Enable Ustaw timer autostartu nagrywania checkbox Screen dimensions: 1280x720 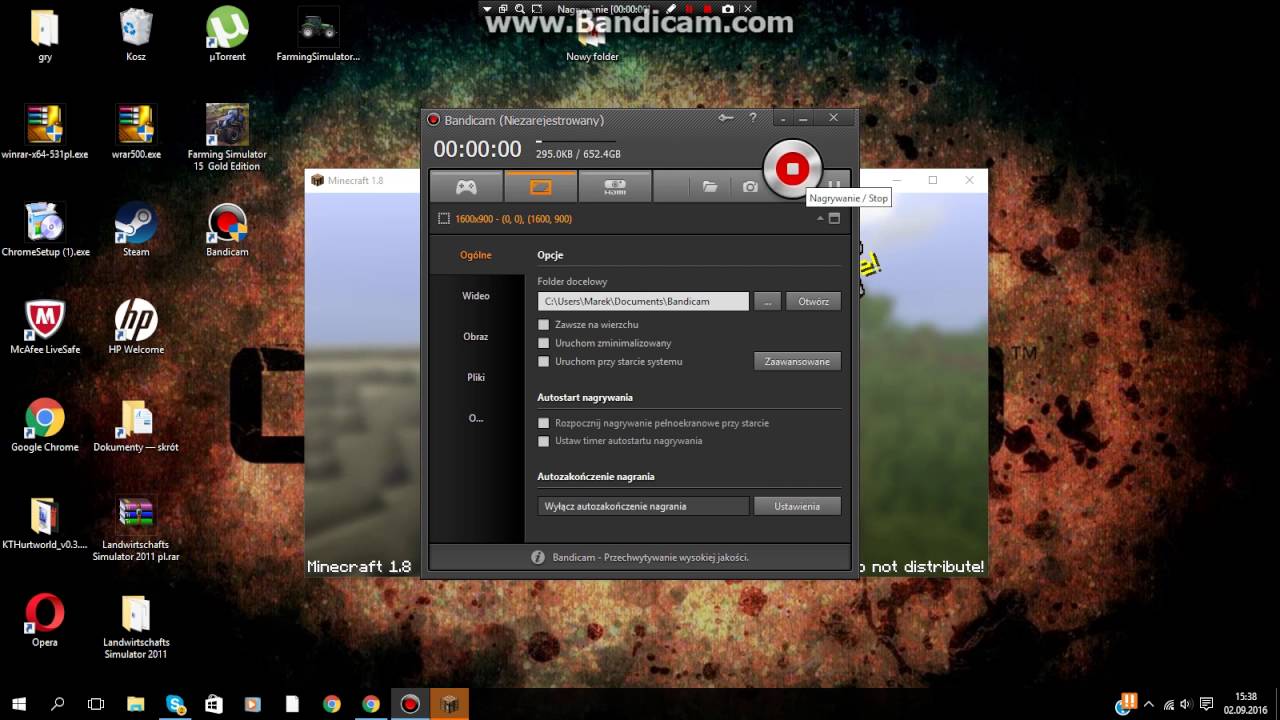544,441
